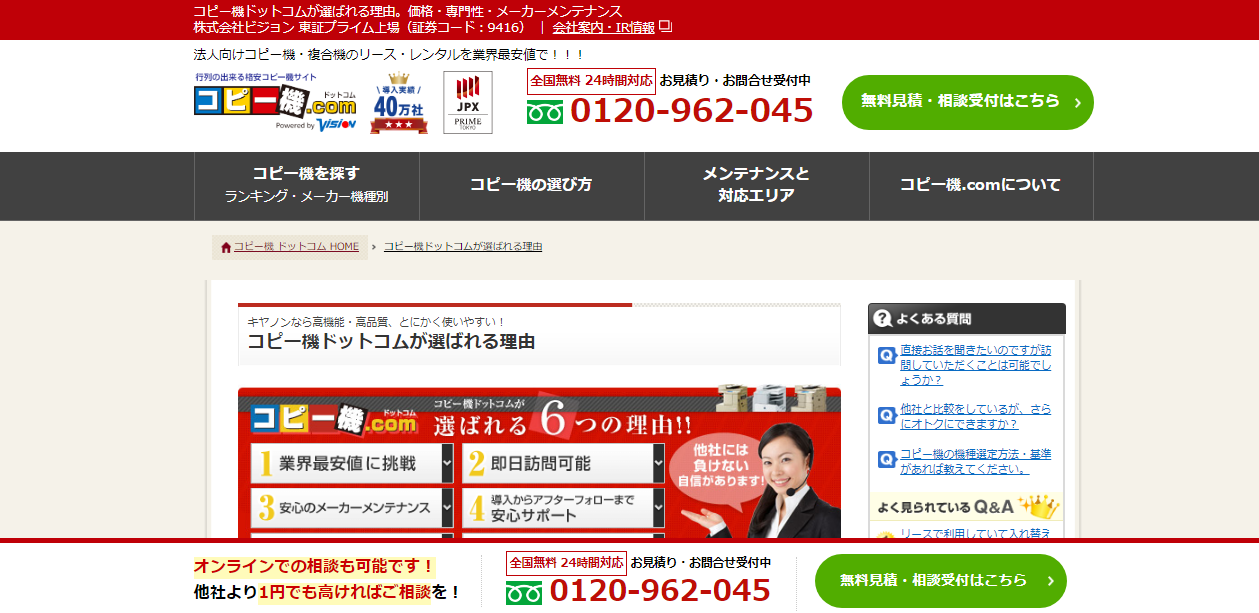Click arrow chevron on footer green estimate button
The image size is (1259, 613).
coord(1050,581)
